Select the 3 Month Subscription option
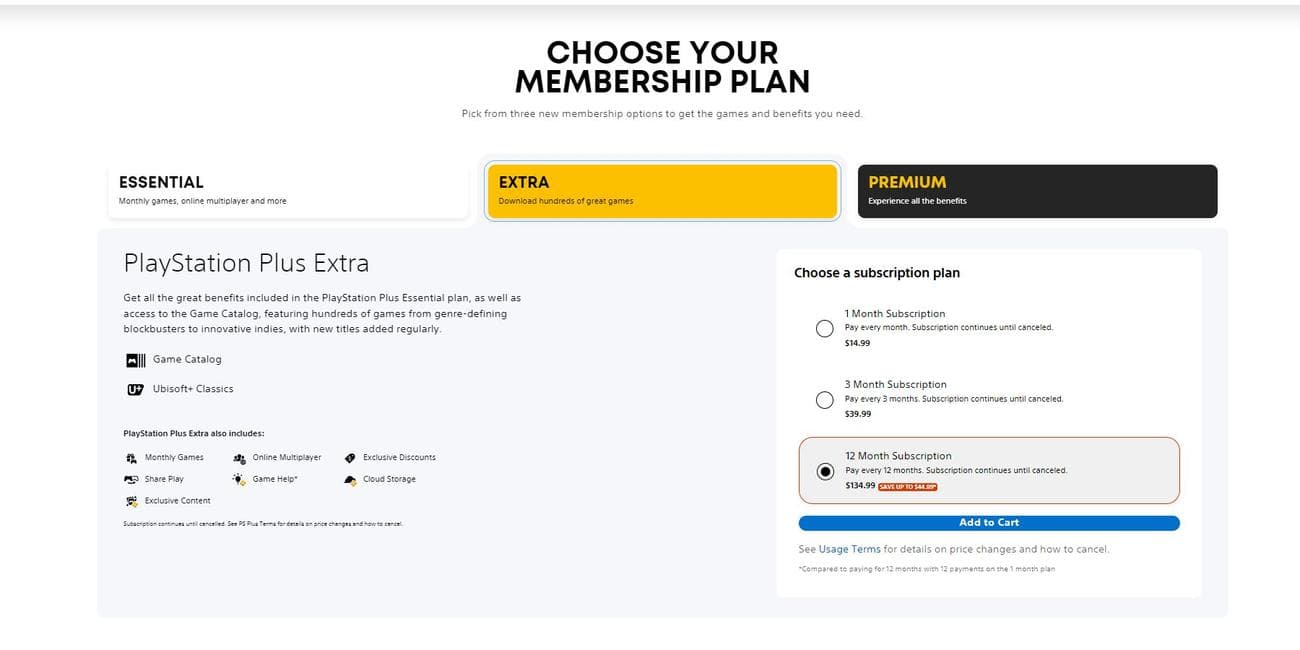Viewport: 1300px width, 650px height. click(x=824, y=400)
